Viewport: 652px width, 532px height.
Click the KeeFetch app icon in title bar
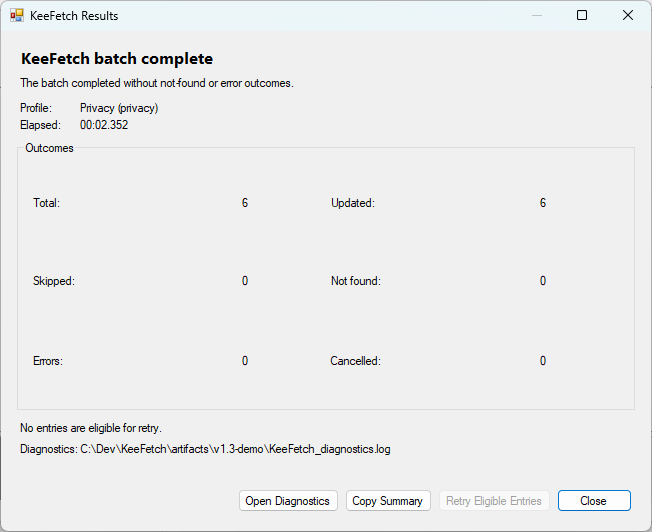tap(17, 16)
